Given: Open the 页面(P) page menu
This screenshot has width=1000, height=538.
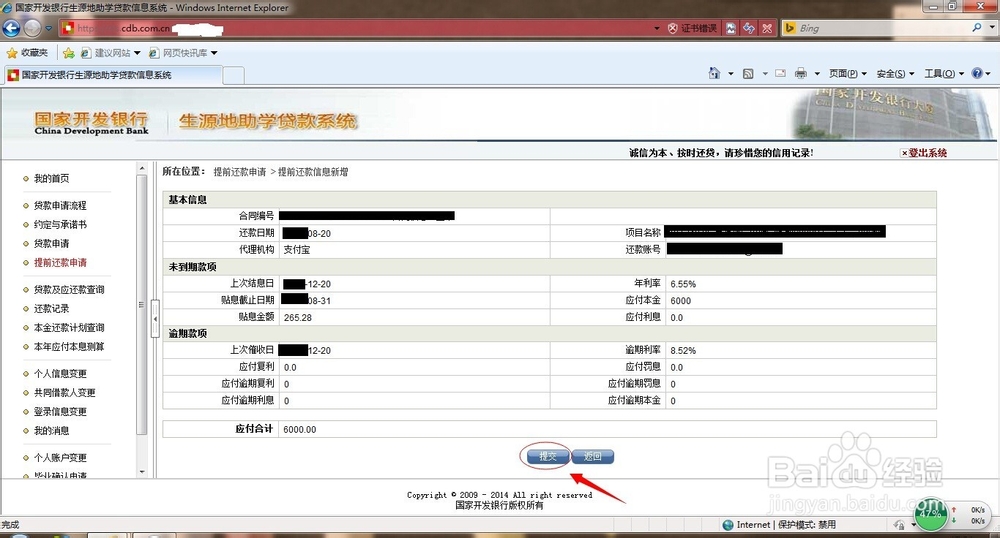Looking at the screenshot, I should click(x=848, y=74).
